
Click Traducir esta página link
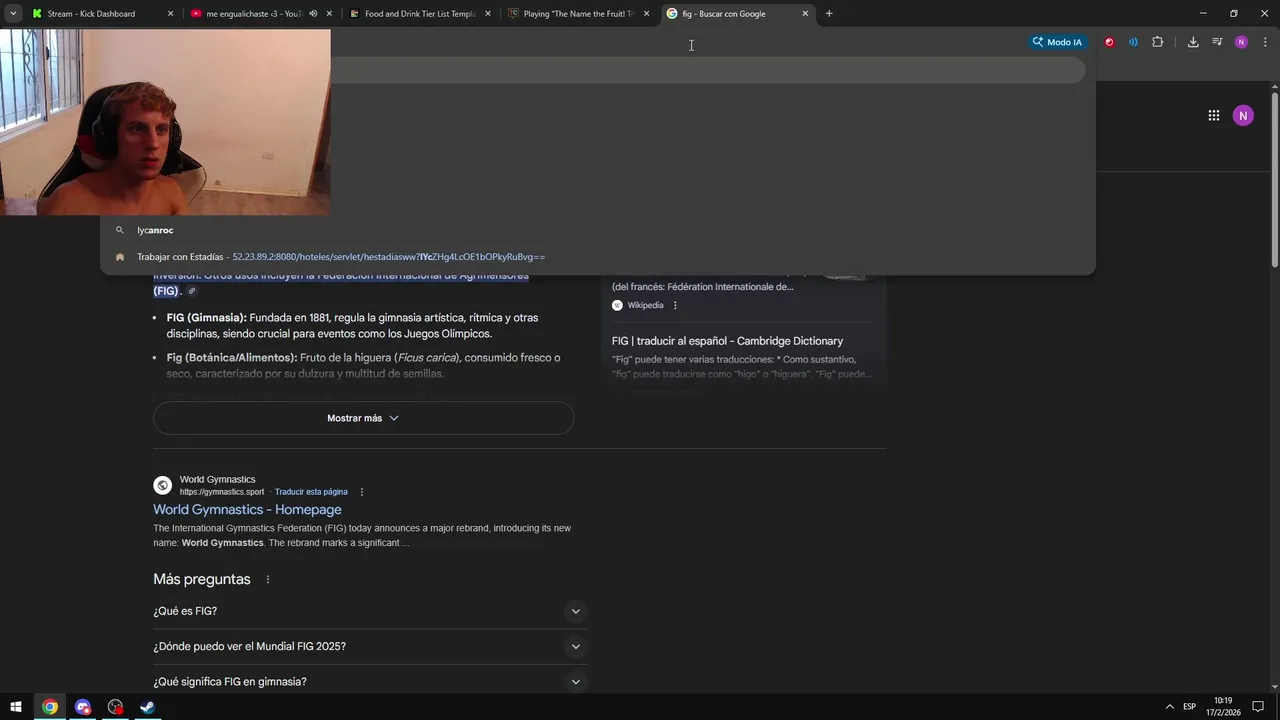(311, 492)
